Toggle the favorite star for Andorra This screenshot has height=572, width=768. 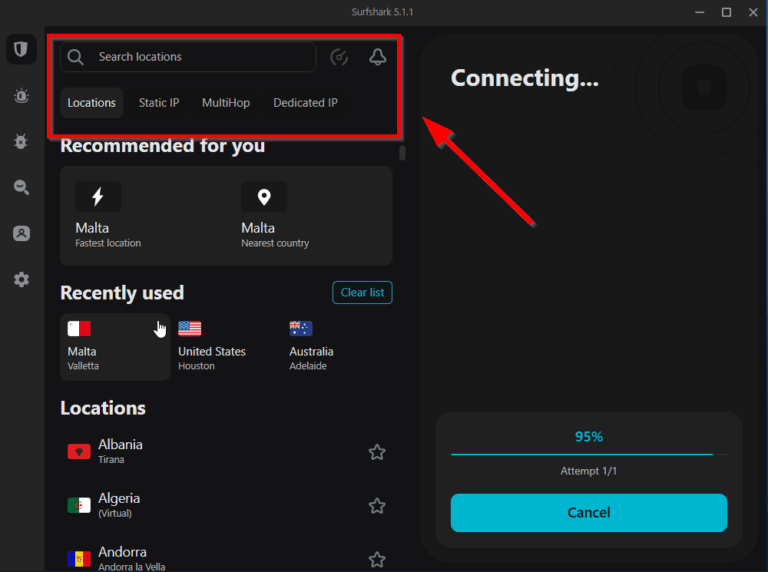point(377,559)
